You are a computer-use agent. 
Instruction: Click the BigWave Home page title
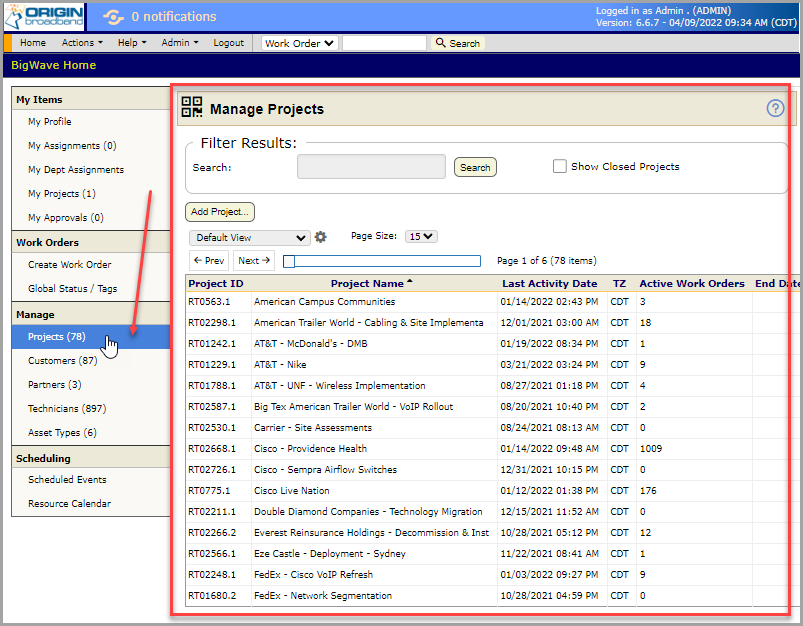(x=54, y=65)
